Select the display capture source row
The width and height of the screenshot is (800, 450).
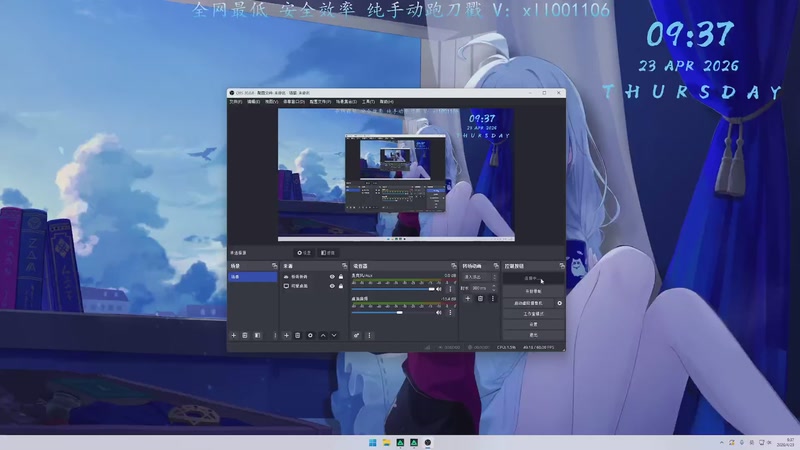(x=313, y=286)
